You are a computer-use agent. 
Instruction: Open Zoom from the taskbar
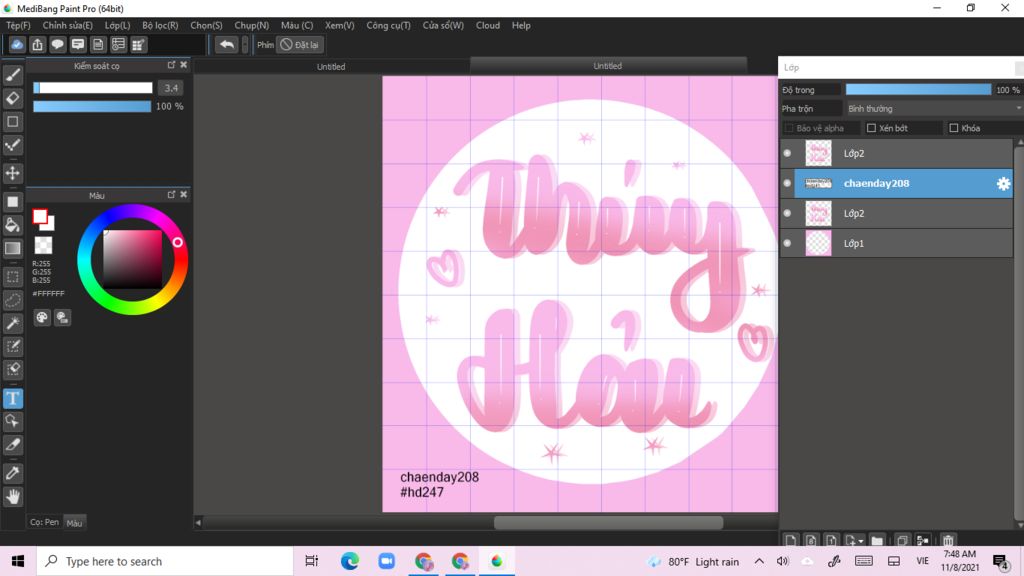(x=387, y=561)
